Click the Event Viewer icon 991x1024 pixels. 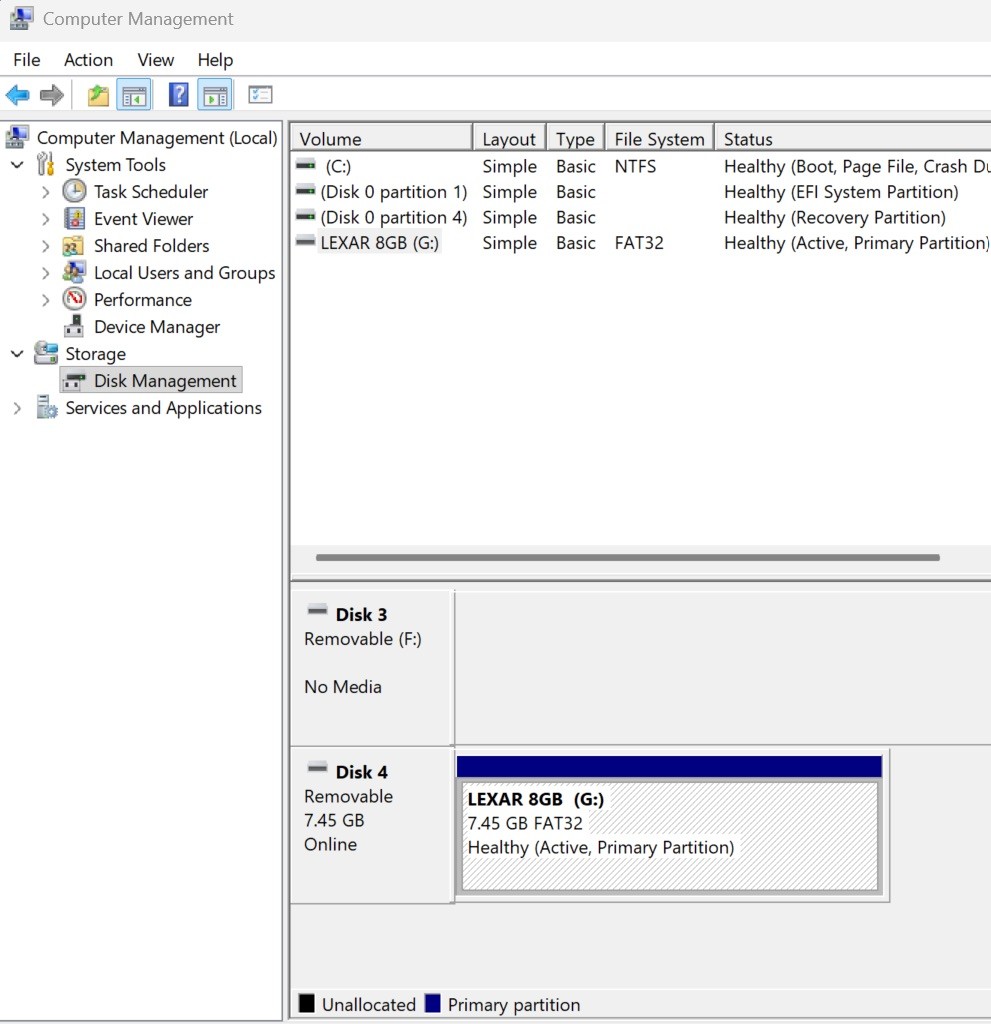coord(74,219)
